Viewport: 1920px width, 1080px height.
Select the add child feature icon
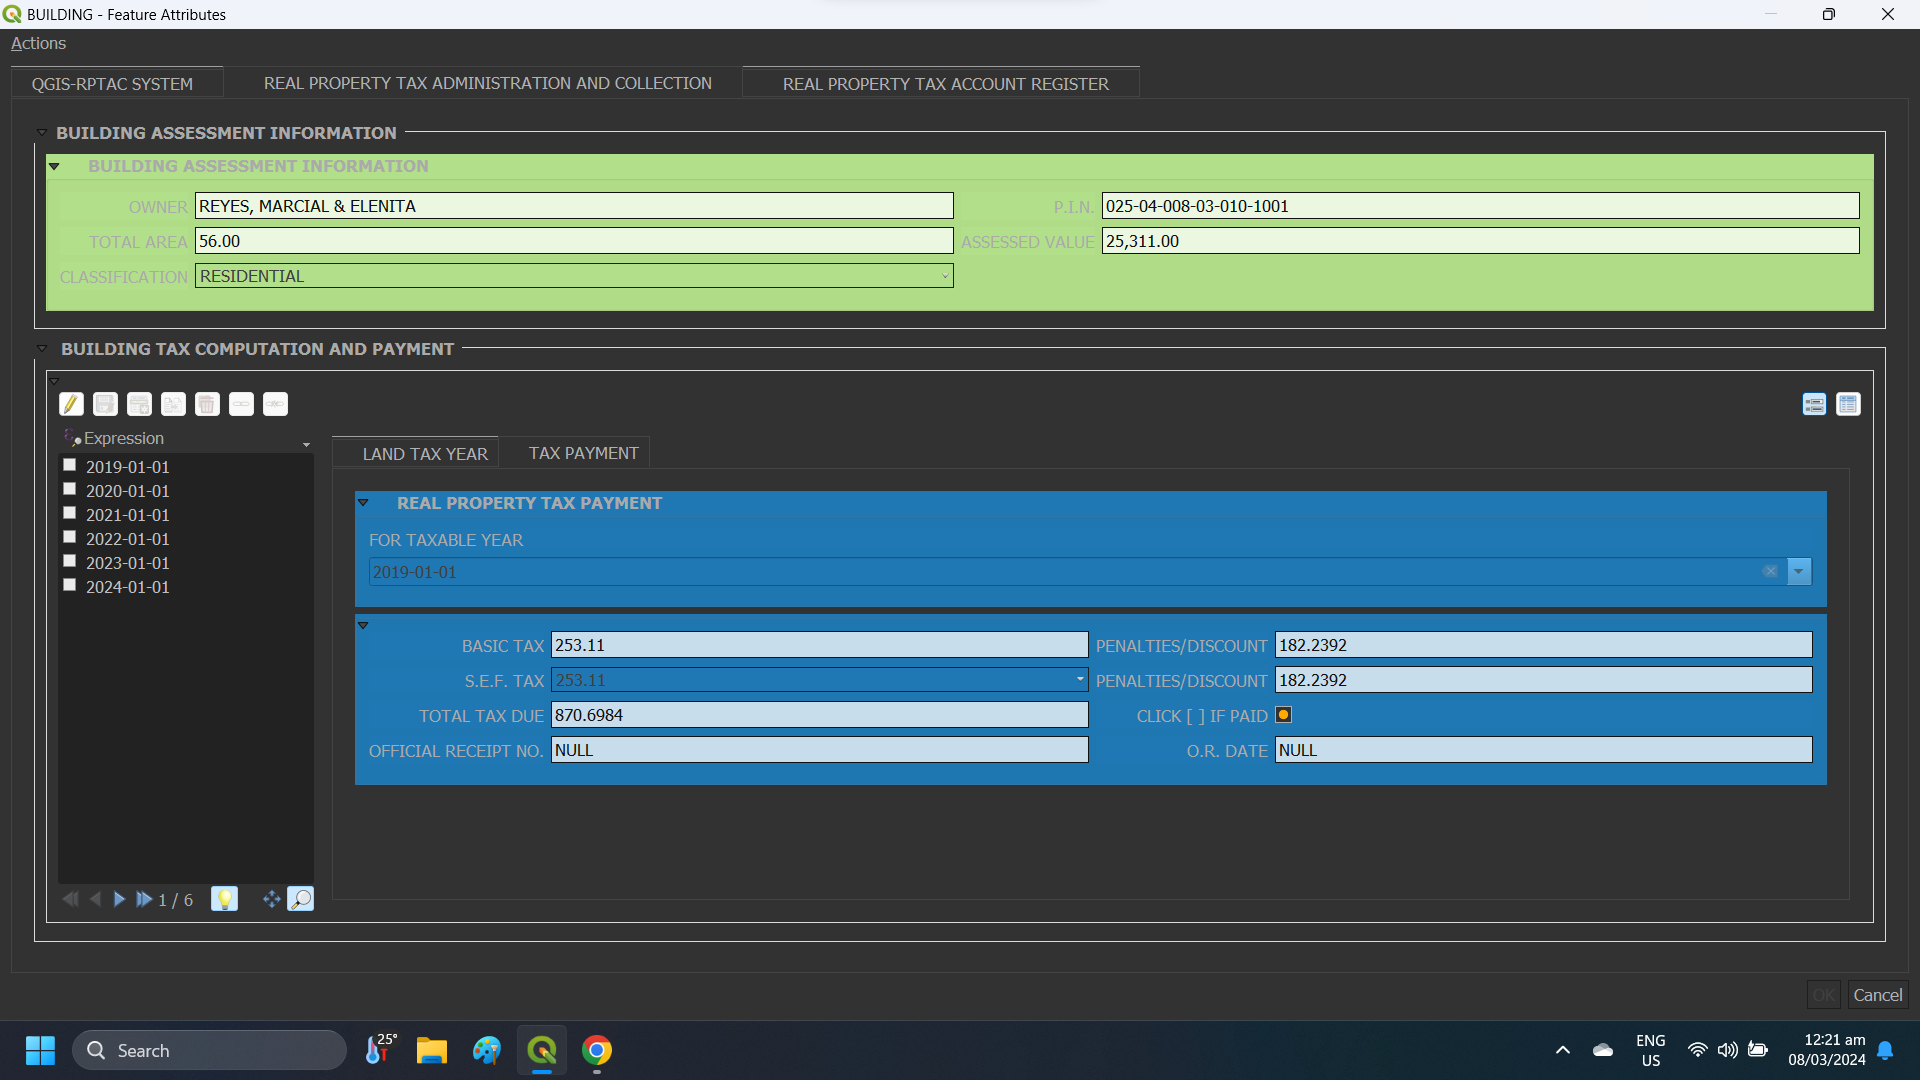[139, 404]
